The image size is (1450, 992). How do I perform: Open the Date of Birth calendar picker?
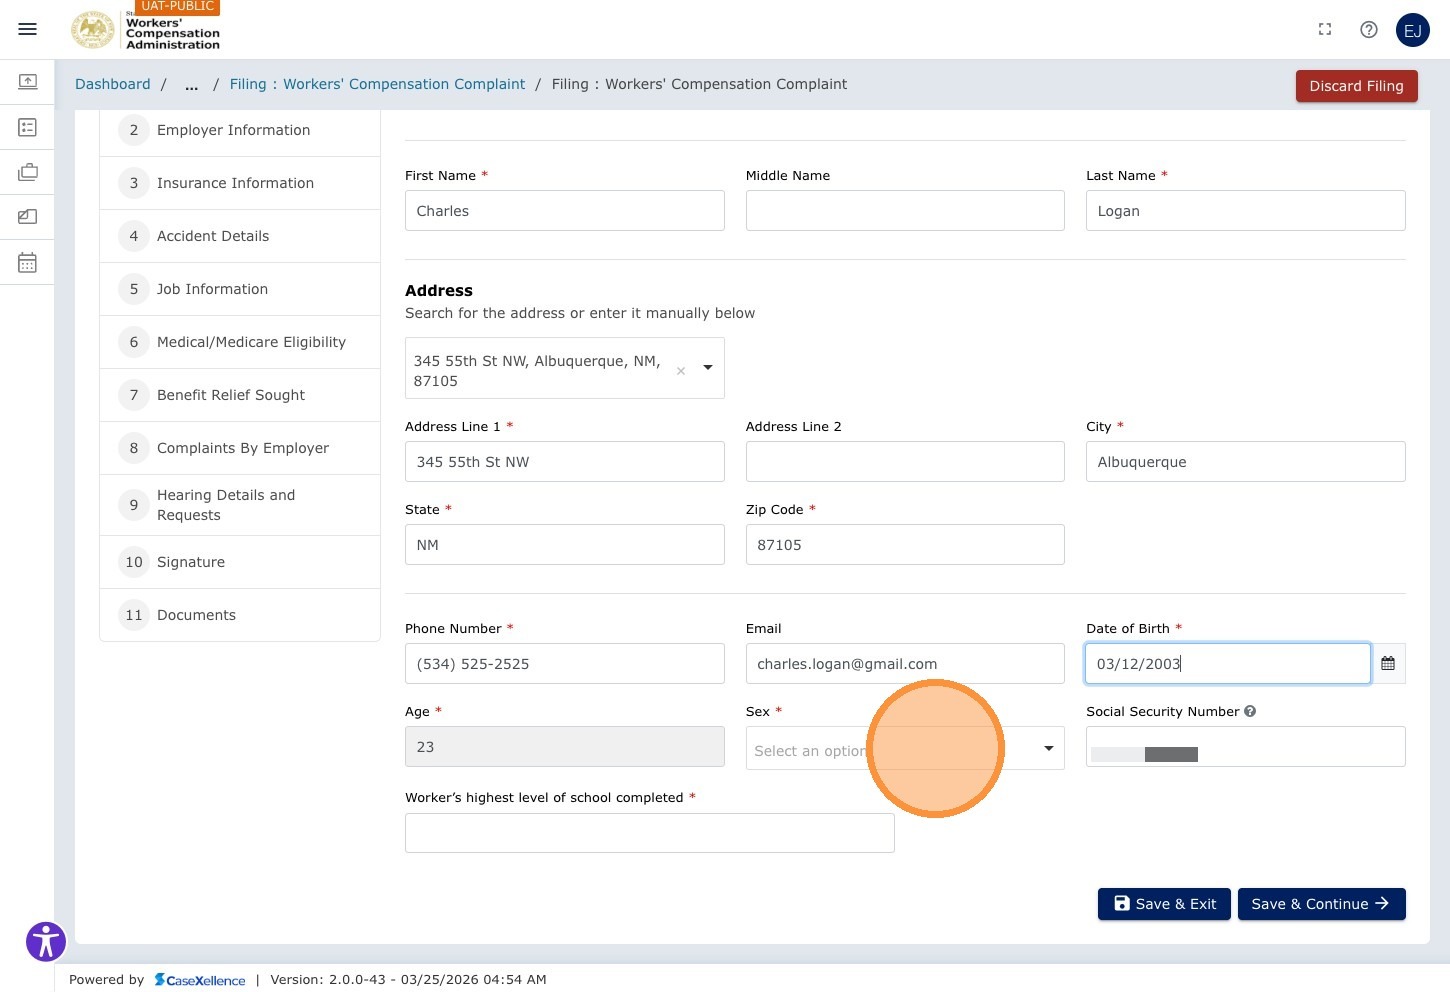[x=1388, y=664]
